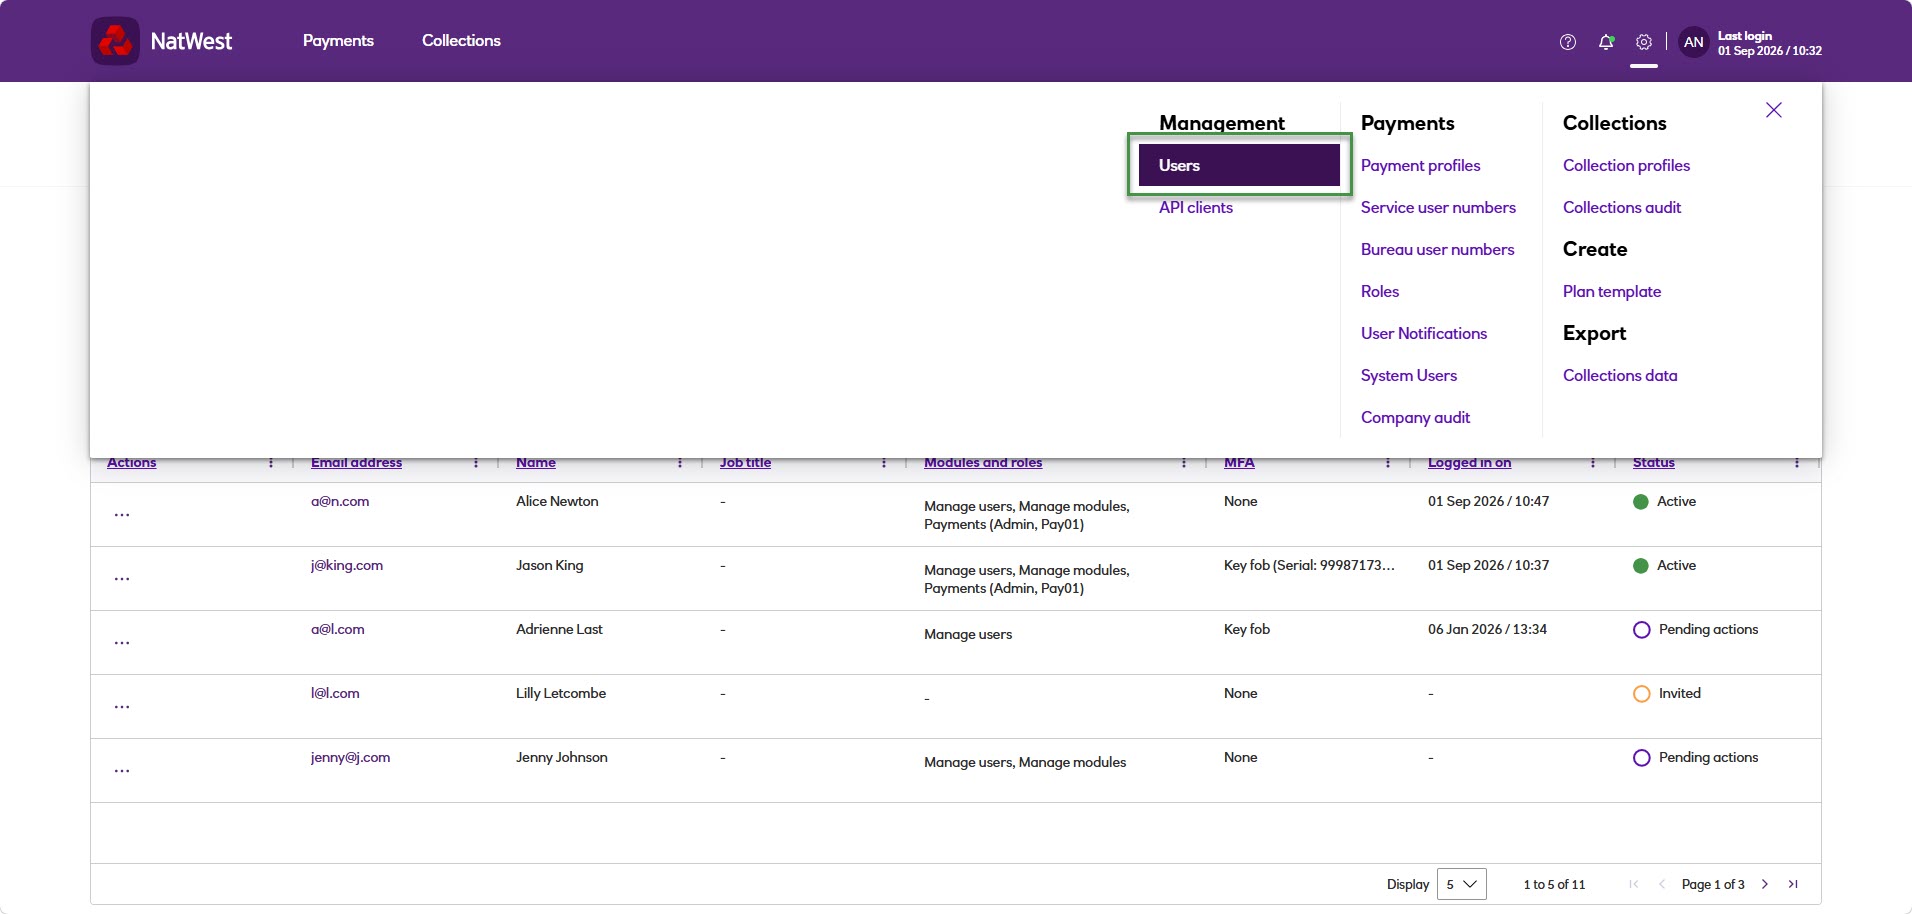1912x914 pixels.
Task: Open Service user numbers link
Action: click(1438, 207)
